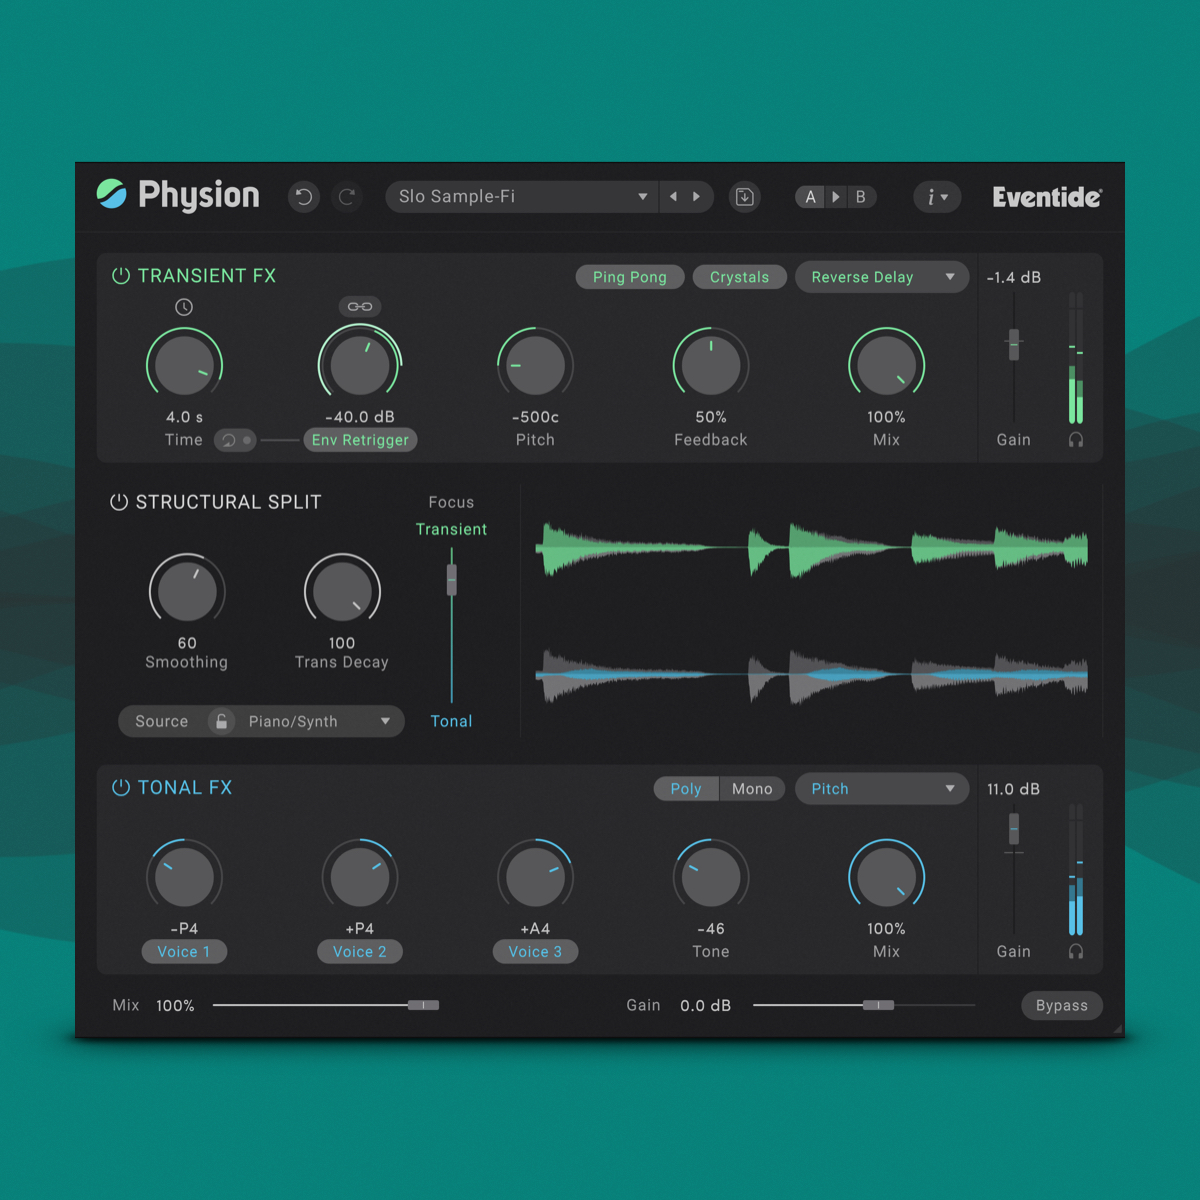Screen dimensions: 1200x1200
Task: Power off the Structural Split section
Action: click(120, 501)
